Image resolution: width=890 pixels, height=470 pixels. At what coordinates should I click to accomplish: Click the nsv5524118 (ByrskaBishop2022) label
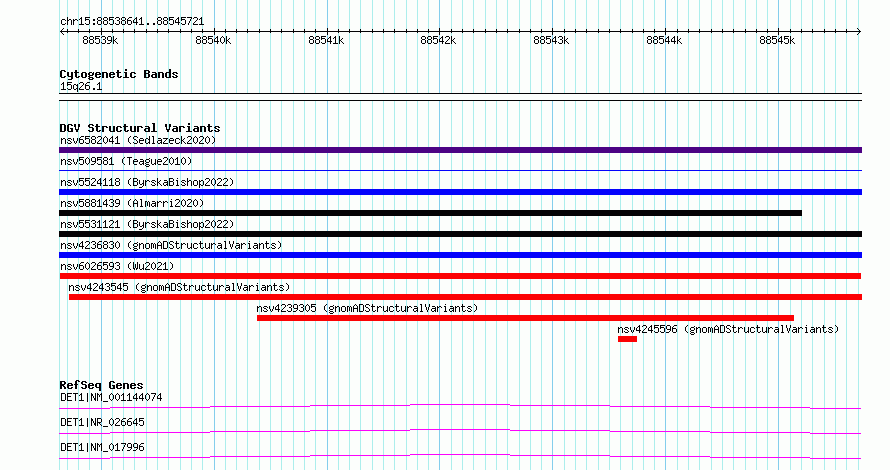(x=147, y=182)
